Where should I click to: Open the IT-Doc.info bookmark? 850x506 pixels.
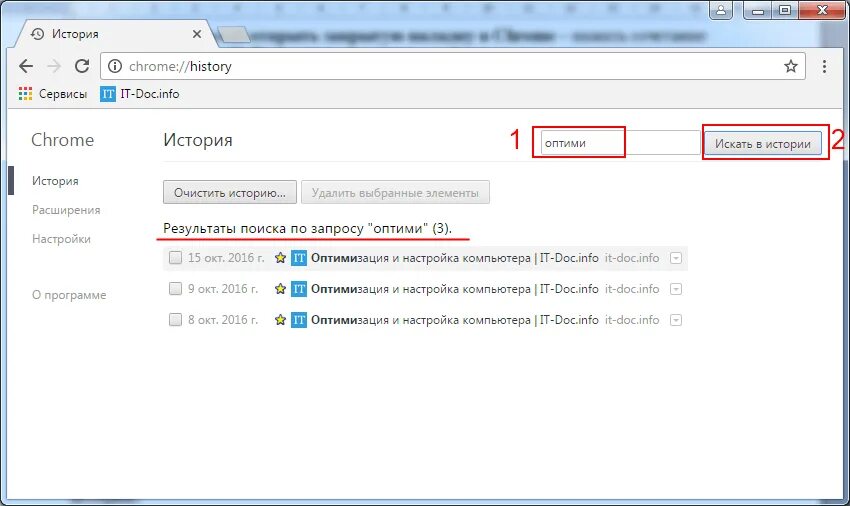click(x=140, y=94)
